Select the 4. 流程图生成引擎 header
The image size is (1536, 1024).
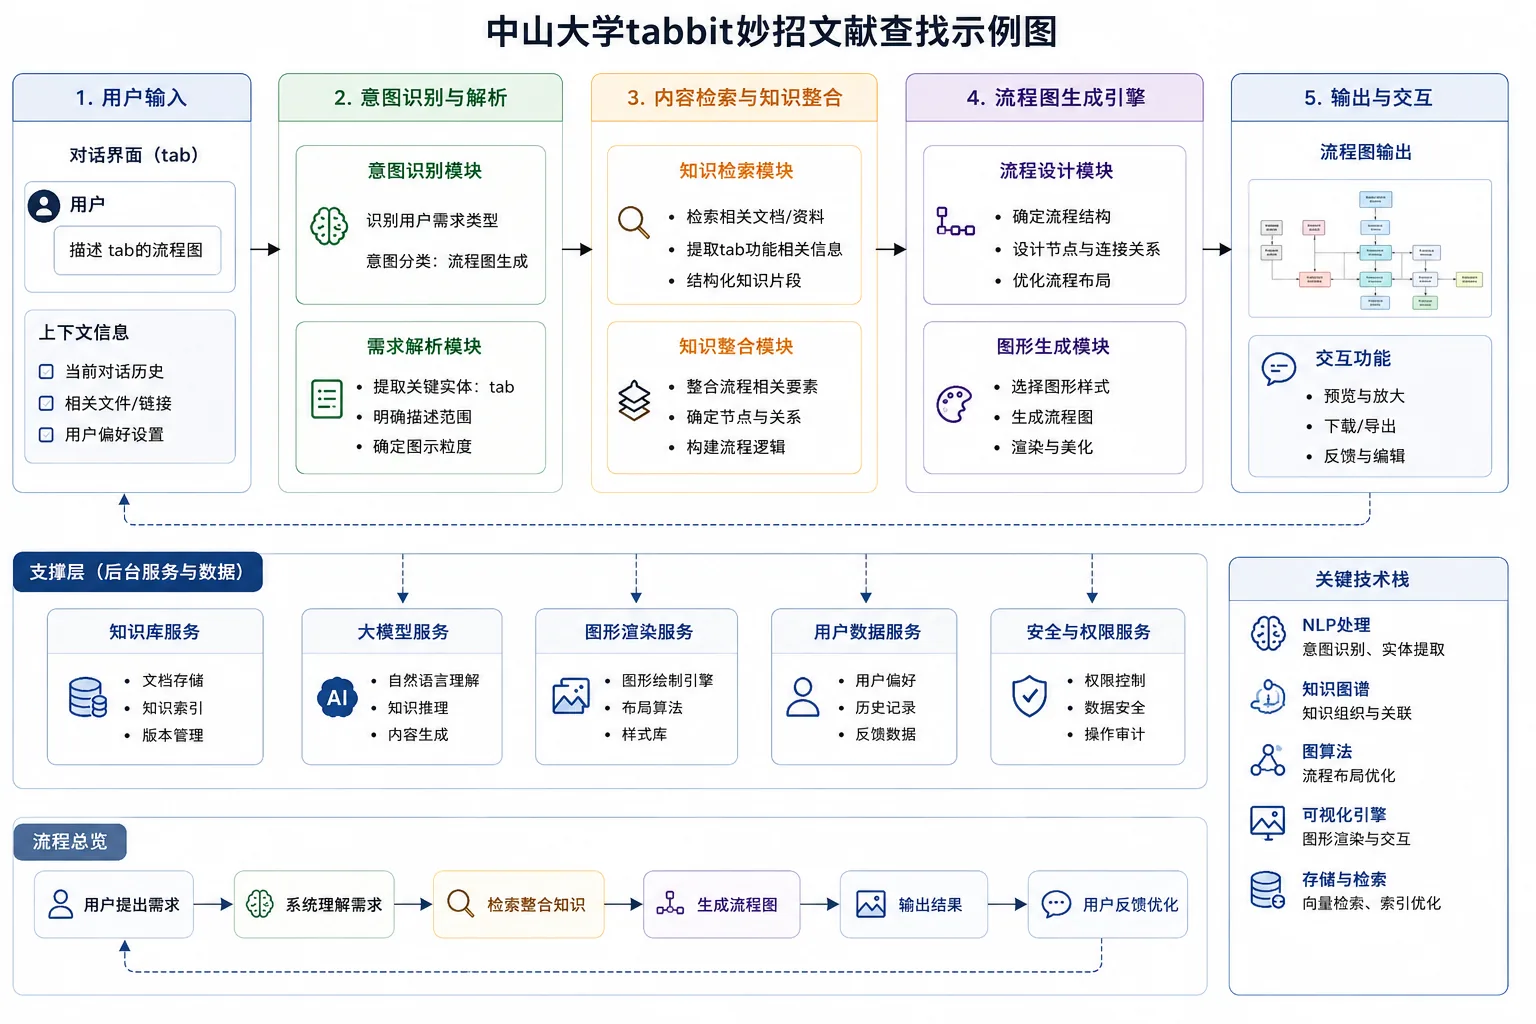pos(1054,98)
